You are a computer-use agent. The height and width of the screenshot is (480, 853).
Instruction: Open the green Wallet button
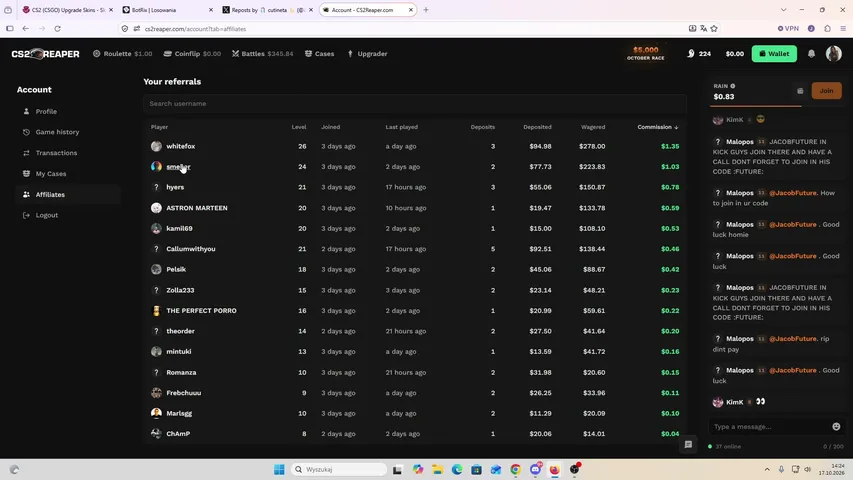click(x=774, y=53)
